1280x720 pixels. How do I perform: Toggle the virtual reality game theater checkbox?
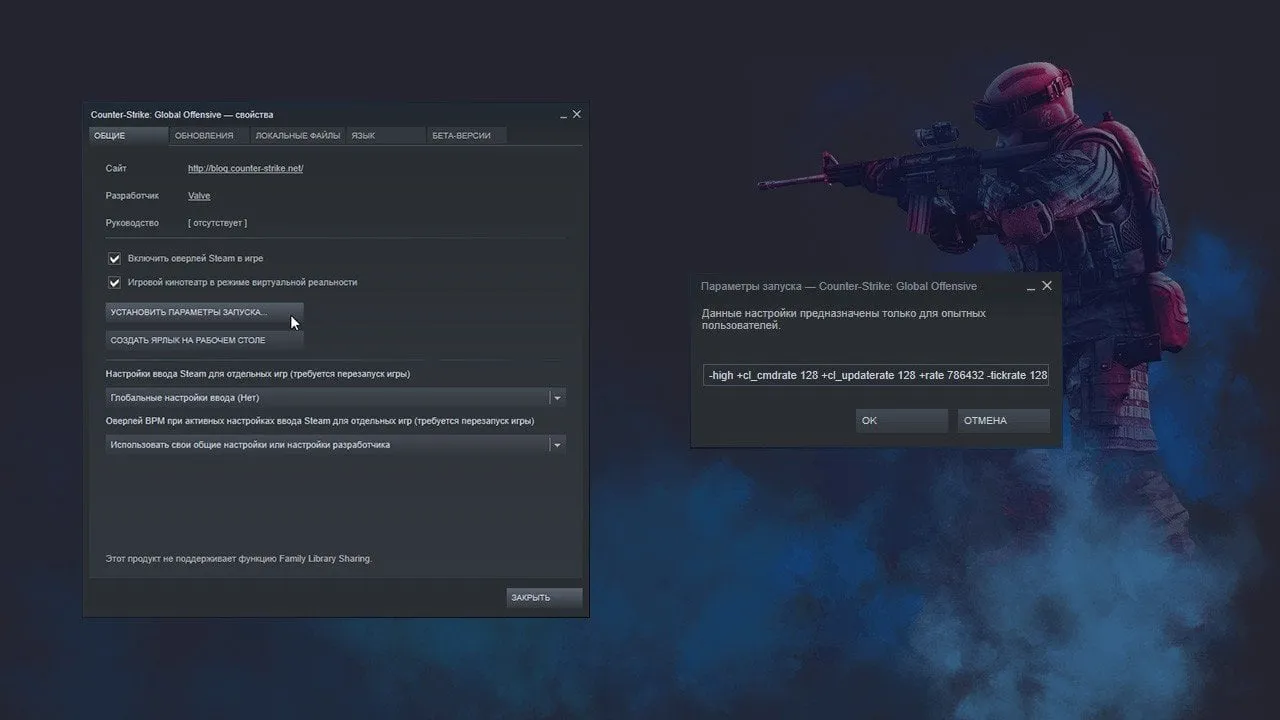pos(114,282)
